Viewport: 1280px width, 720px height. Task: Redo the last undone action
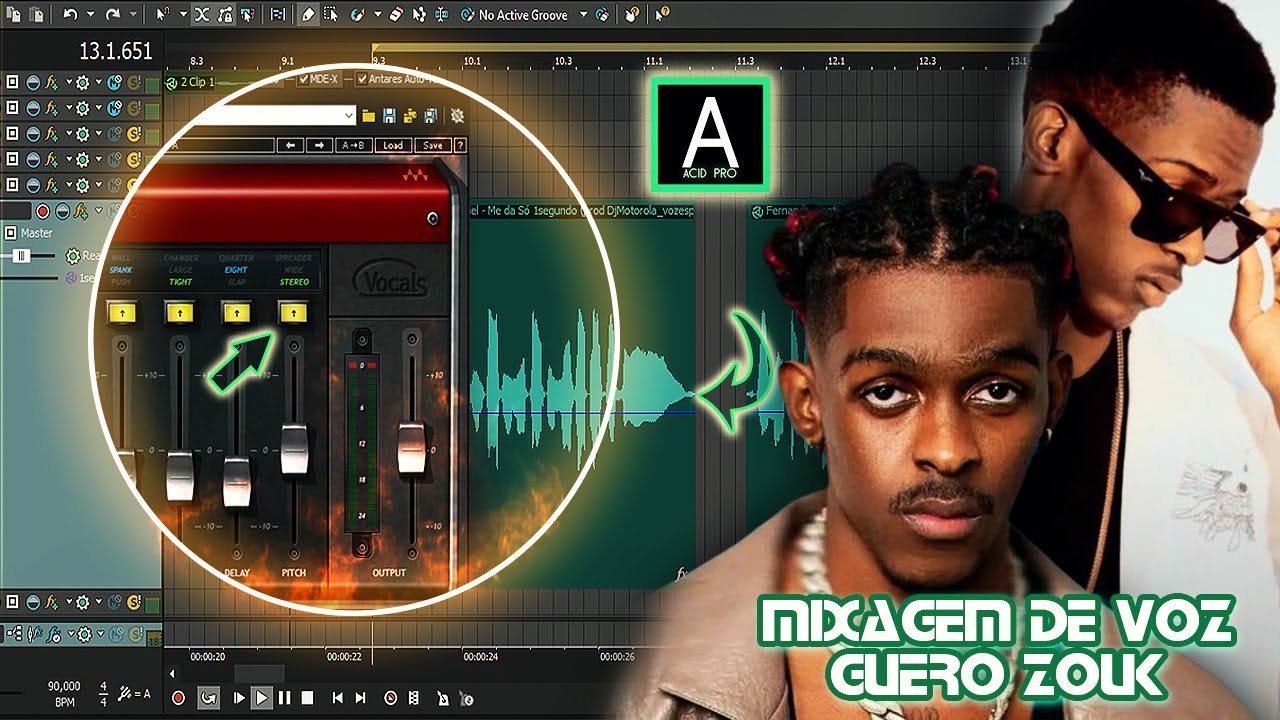pos(112,15)
